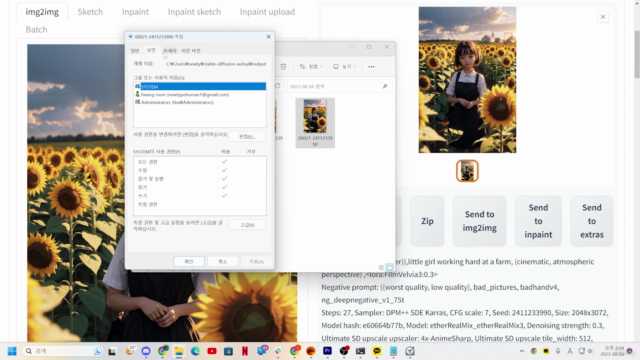
Task: Switch to the Batch tab
Action: [36, 29]
